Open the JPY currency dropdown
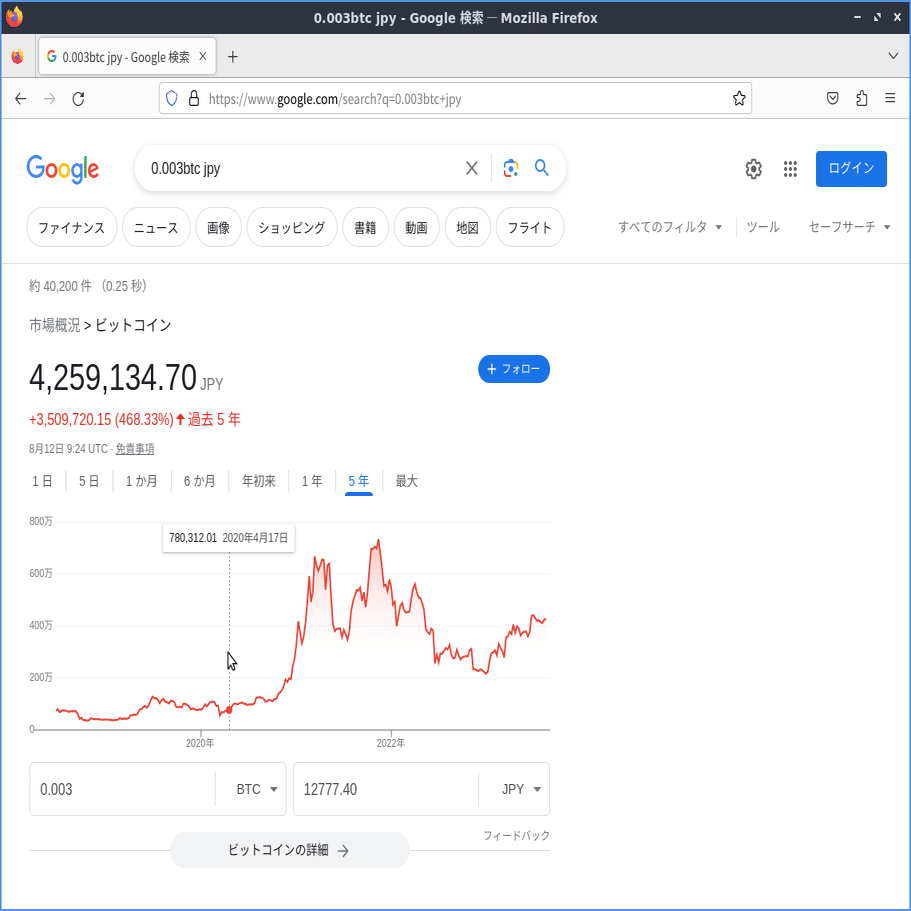Viewport: 911px width, 911px height. pyautogui.click(x=521, y=789)
